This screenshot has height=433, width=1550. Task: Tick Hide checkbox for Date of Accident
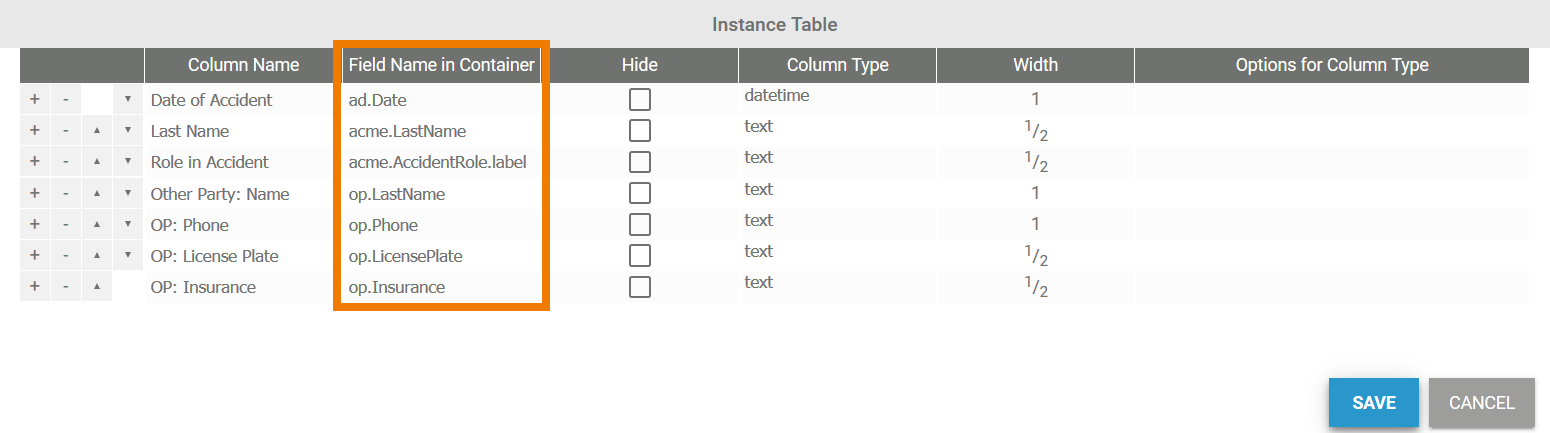click(640, 100)
